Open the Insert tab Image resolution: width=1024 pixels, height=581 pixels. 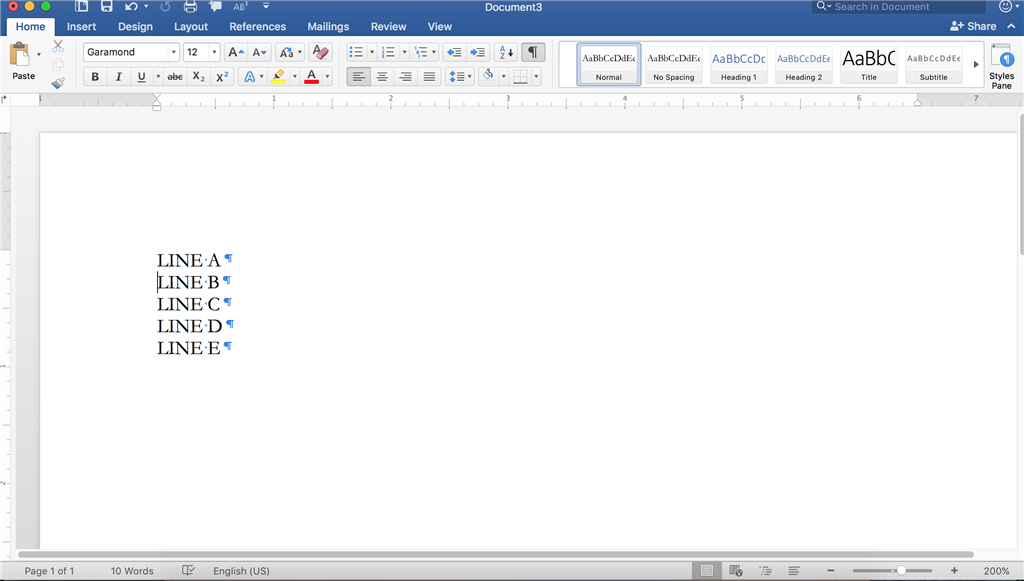click(x=81, y=27)
